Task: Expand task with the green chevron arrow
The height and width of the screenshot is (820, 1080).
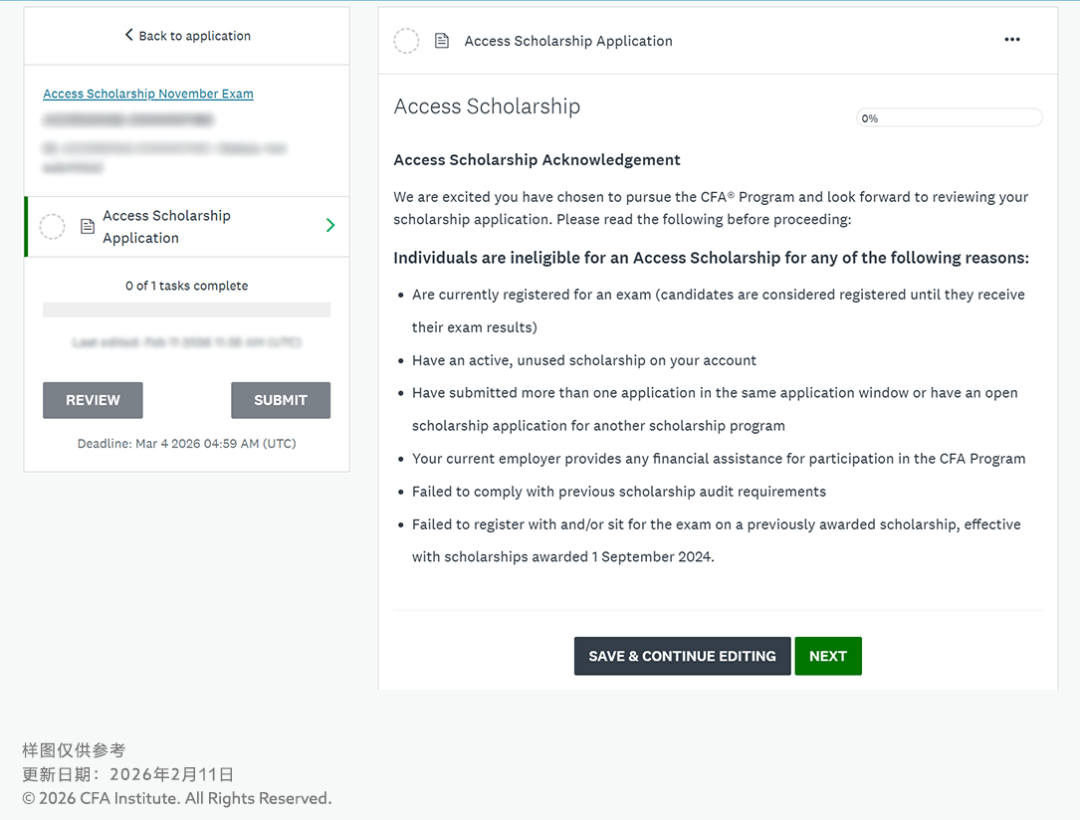Action: (x=330, y=226)
